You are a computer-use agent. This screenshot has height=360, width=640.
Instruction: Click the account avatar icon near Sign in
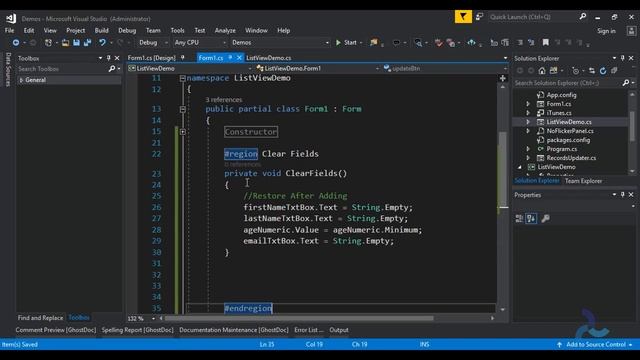point(631,31)
